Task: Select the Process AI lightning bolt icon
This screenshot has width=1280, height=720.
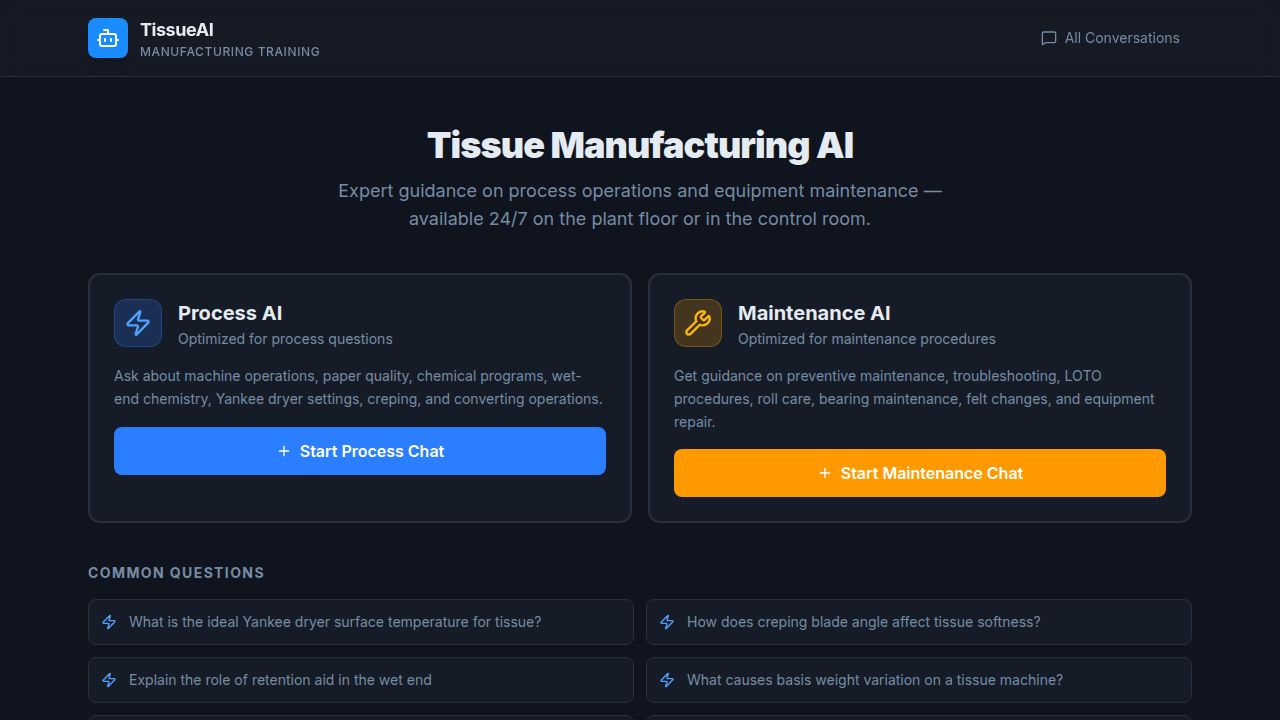Action: [x=137, y=322]
